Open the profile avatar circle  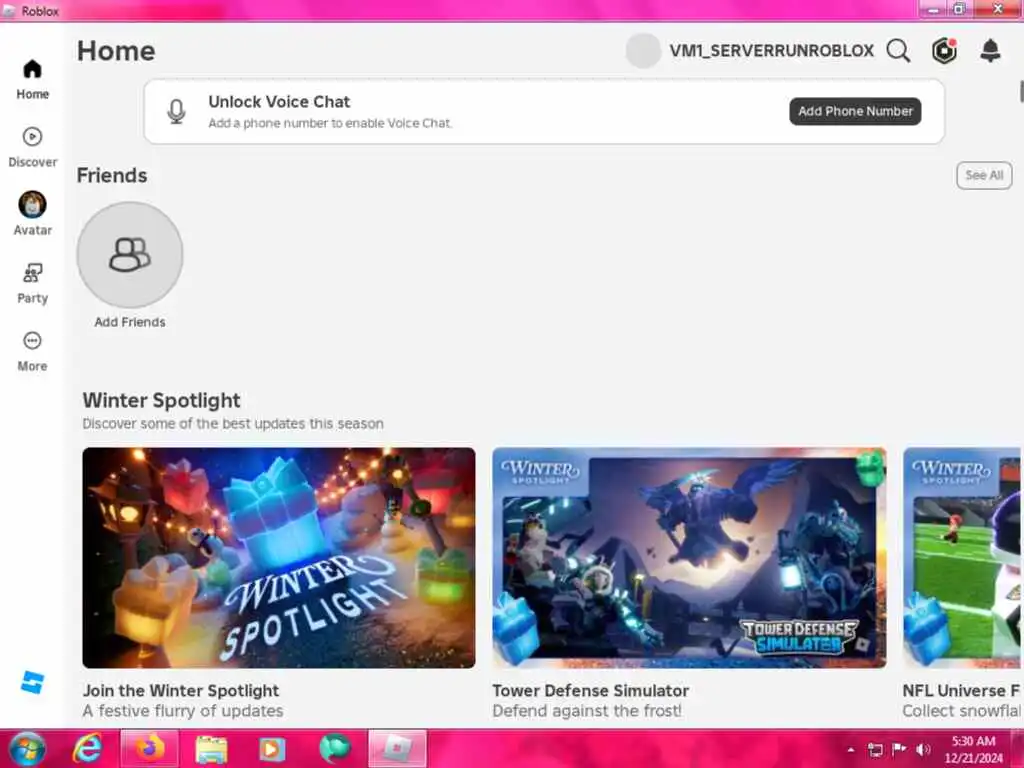point(643,51)
